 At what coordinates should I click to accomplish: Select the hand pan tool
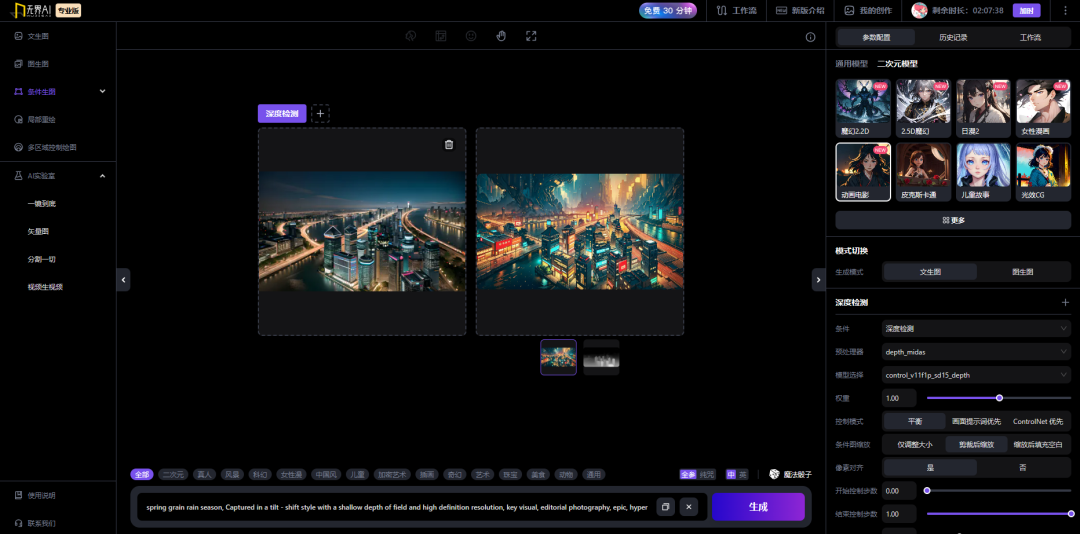tap(501, 36)
